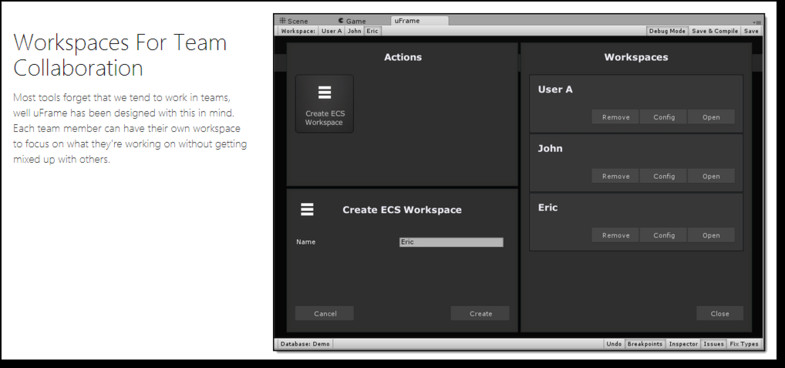Viewport: 785px width, 368px height.
Task: Open the User A workspace from toolbar
Action: point(331,31)
